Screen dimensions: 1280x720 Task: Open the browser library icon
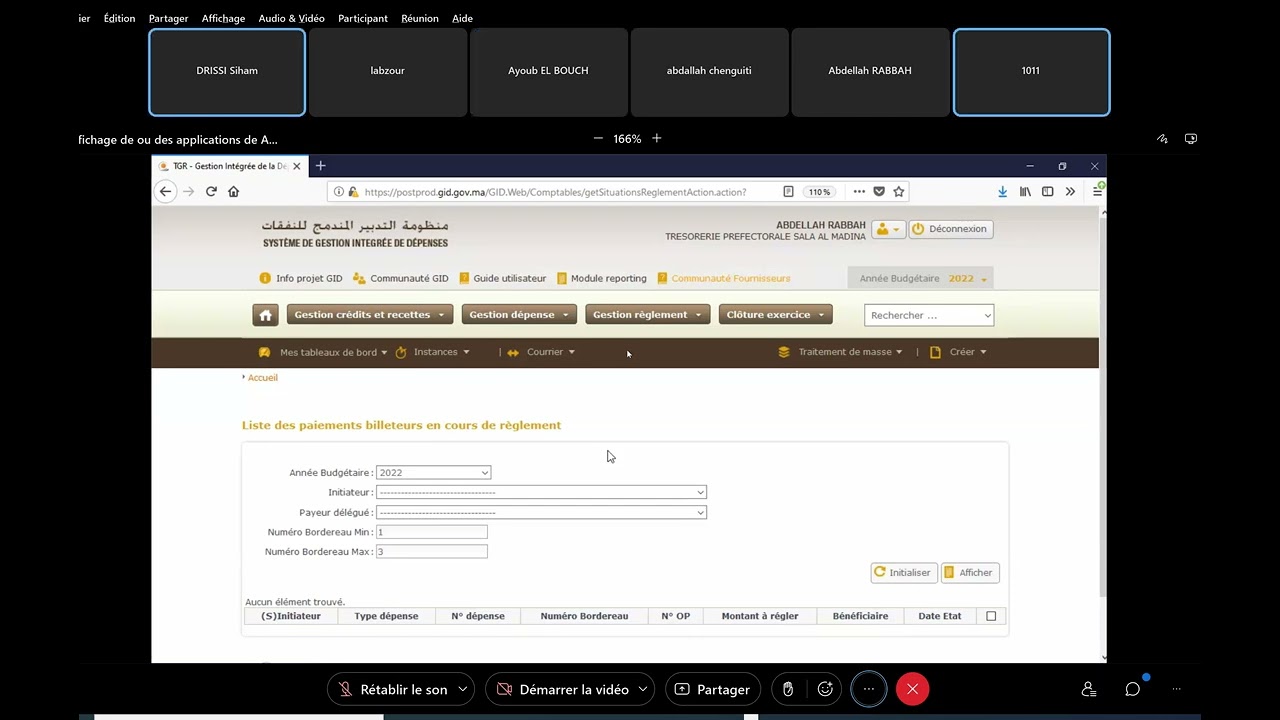coord(1025,192)
